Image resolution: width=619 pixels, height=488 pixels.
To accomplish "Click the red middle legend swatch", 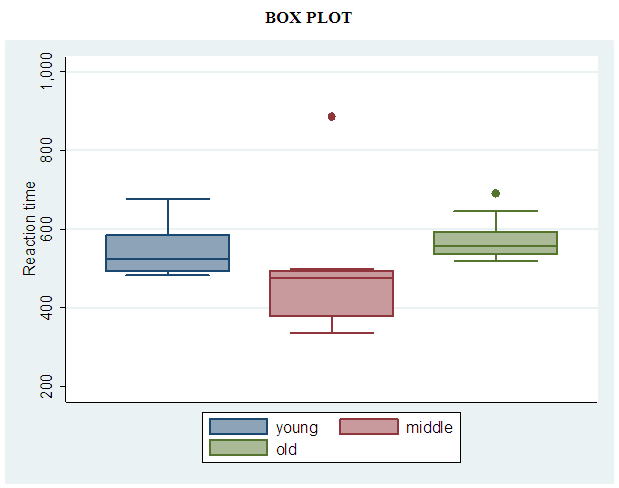I will click(369, 427).
